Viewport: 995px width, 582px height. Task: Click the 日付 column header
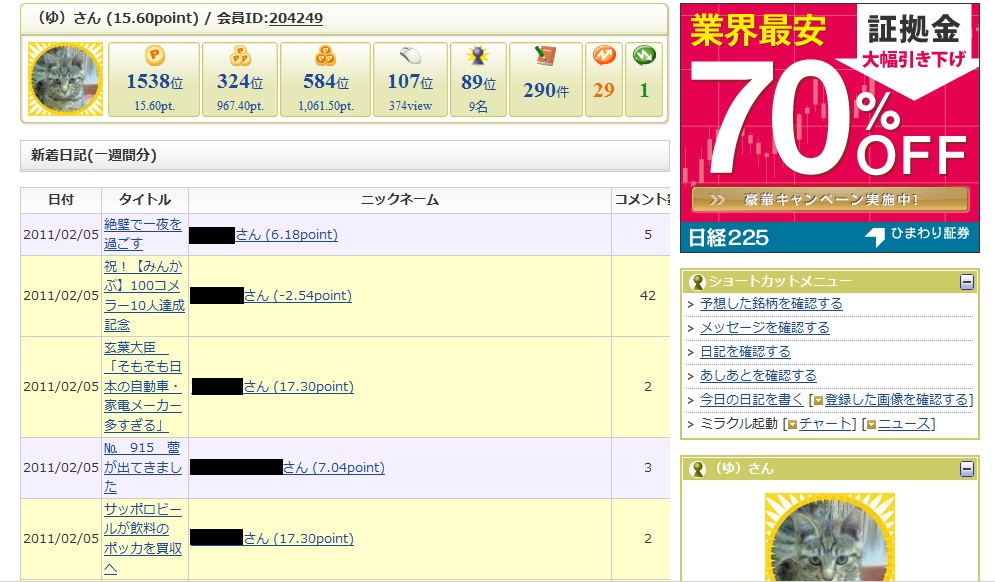[61, 200]
